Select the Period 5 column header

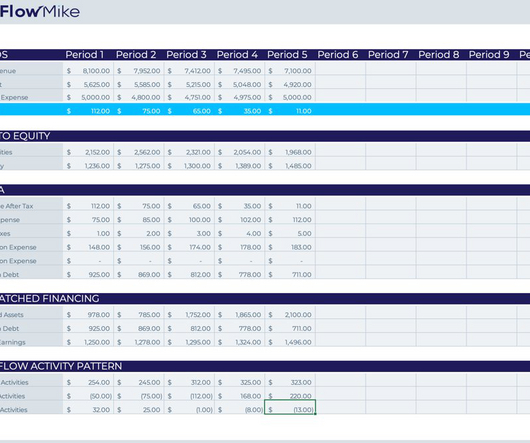[287, 55]
